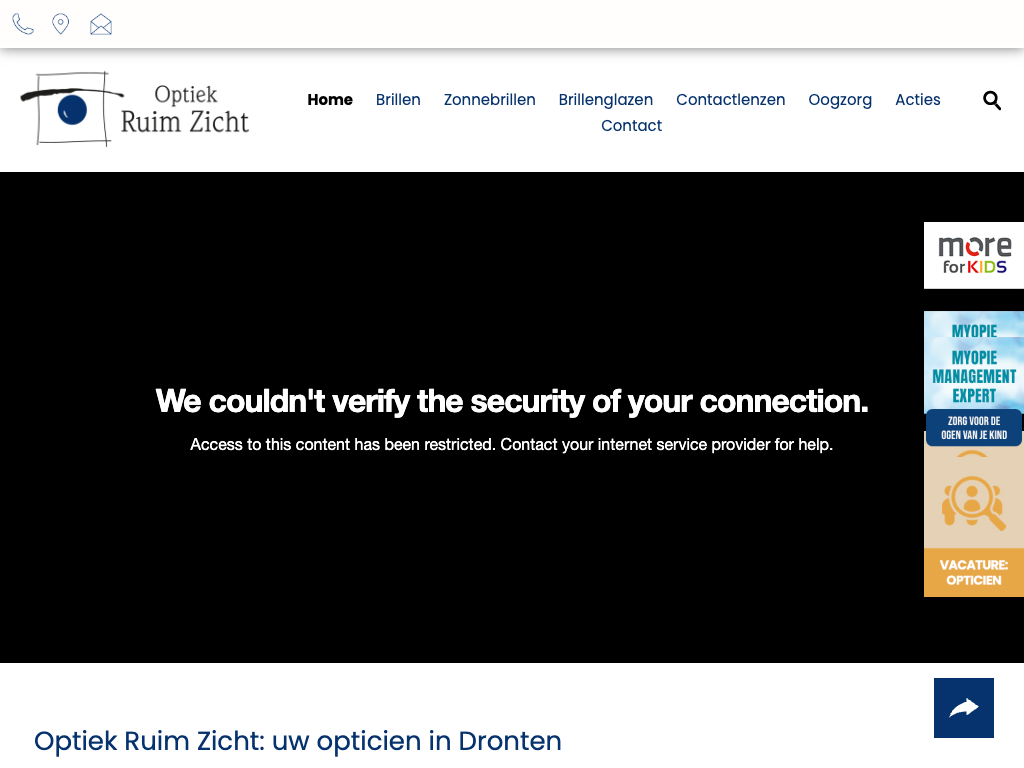
Task: Open the More for Kids banner
Action: coord(974,255)
